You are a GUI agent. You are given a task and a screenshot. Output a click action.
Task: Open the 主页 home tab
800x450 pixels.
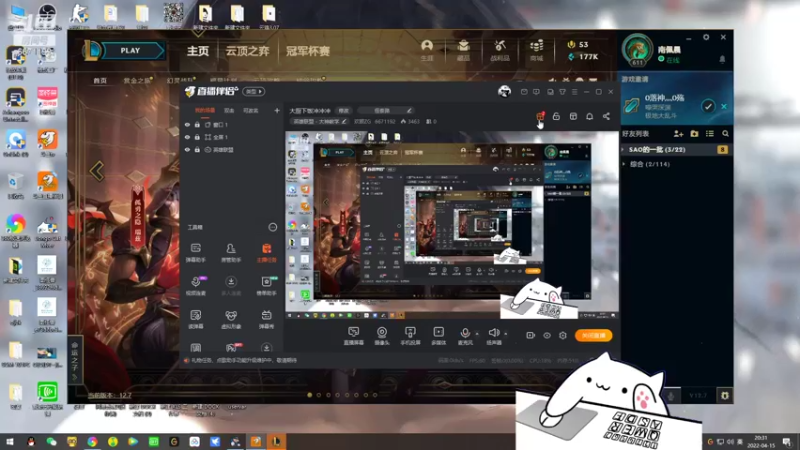pyautogui.click(x=198, y=51)
